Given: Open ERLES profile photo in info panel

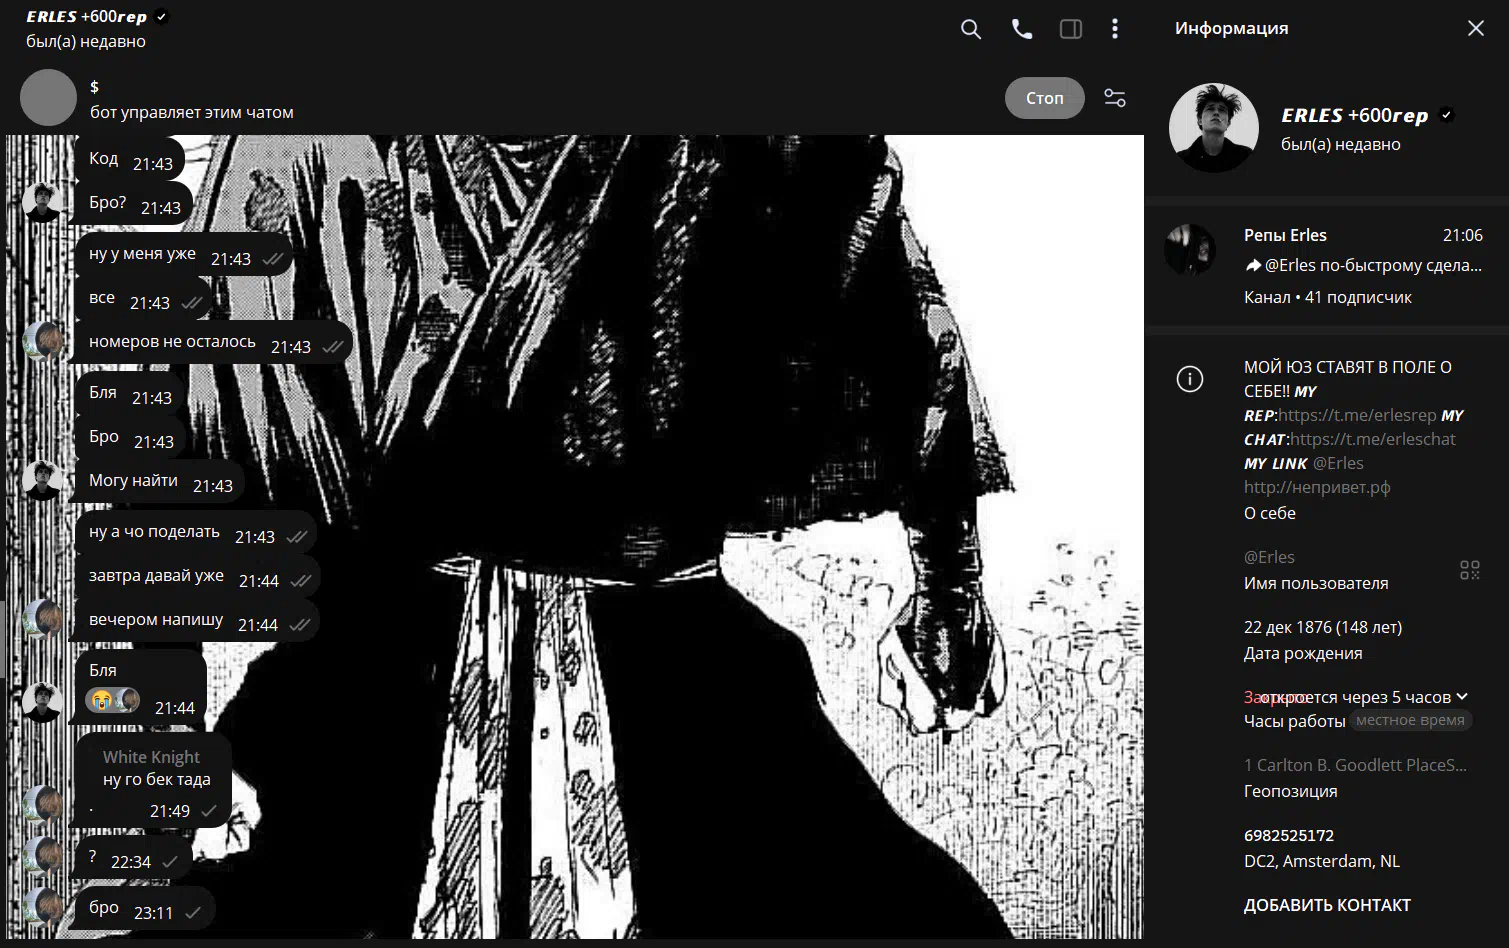Looking at the screenshot, I should [1214, 128].
